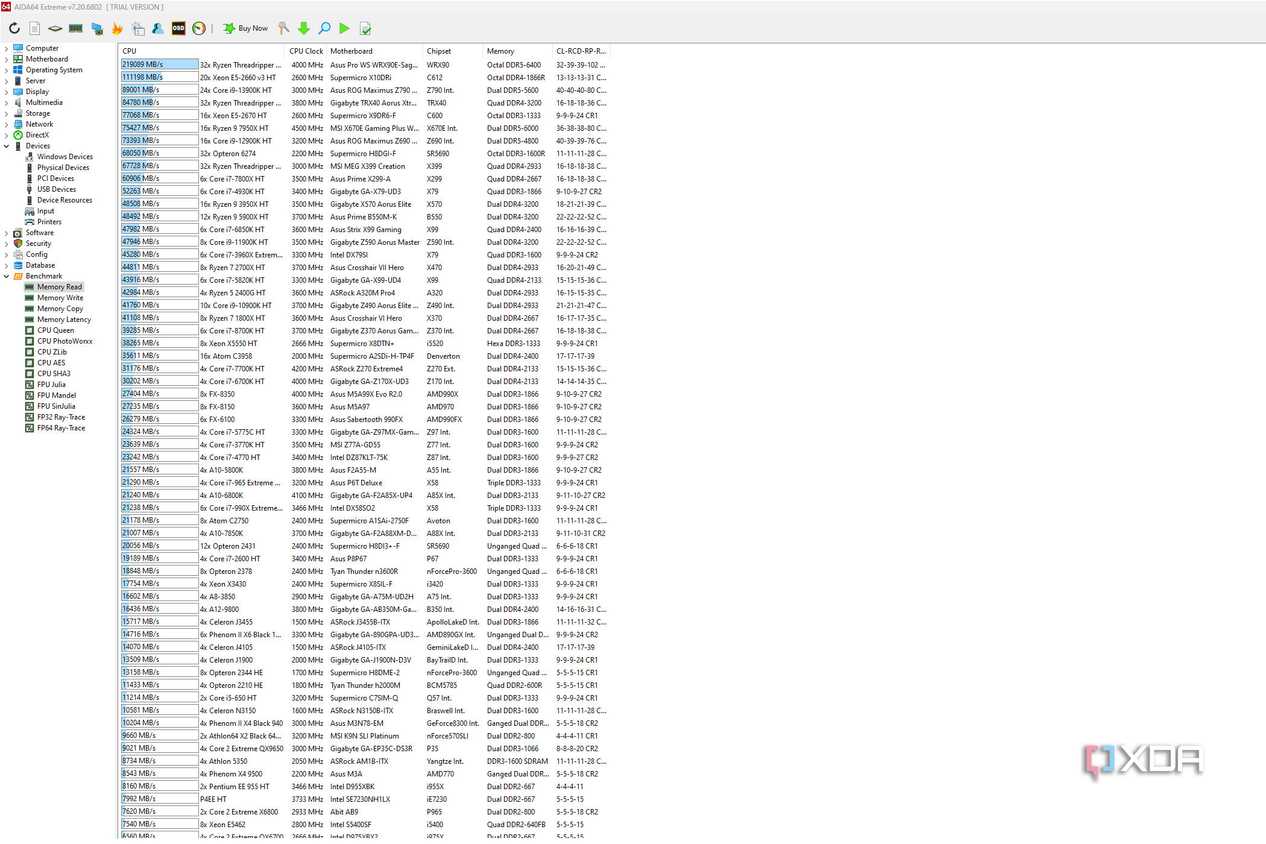The height and width of the screenshot is (844, 1266).
Task: Click the gauge sensor icon in toolbar
Action: pyautogui.click(x=199, y=28)
